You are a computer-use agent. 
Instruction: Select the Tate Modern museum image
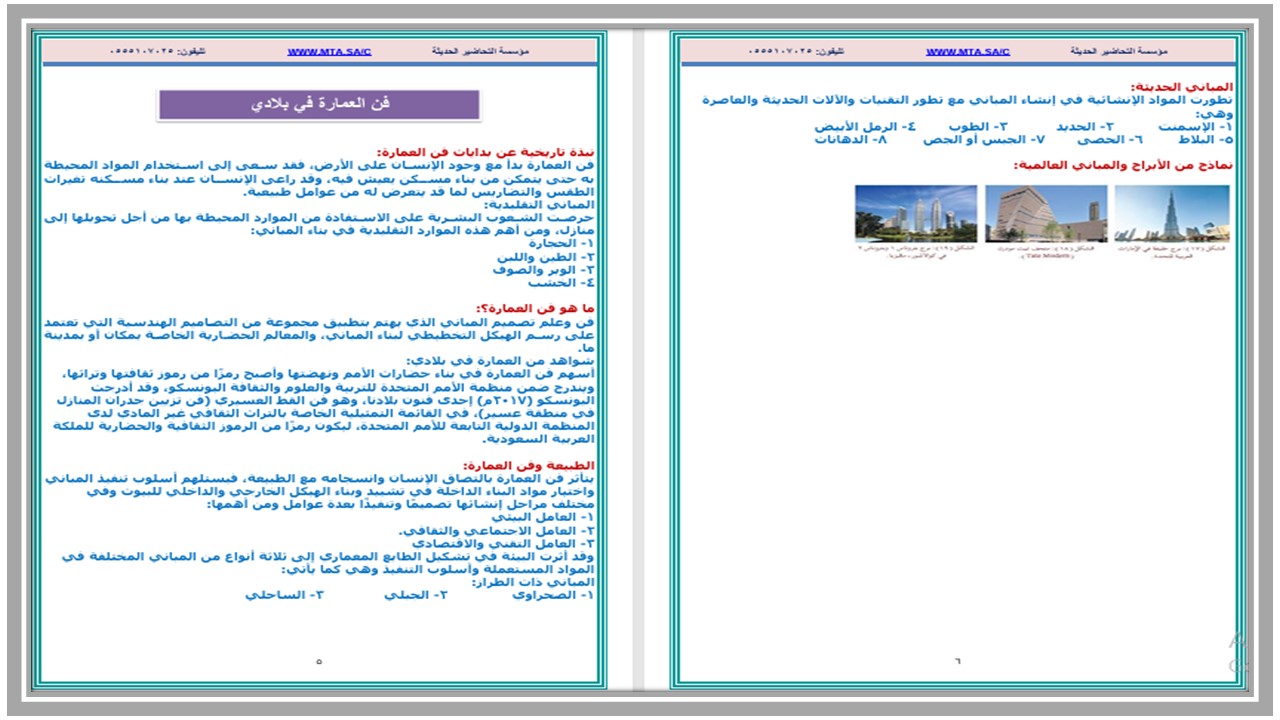click(1045, 213)
